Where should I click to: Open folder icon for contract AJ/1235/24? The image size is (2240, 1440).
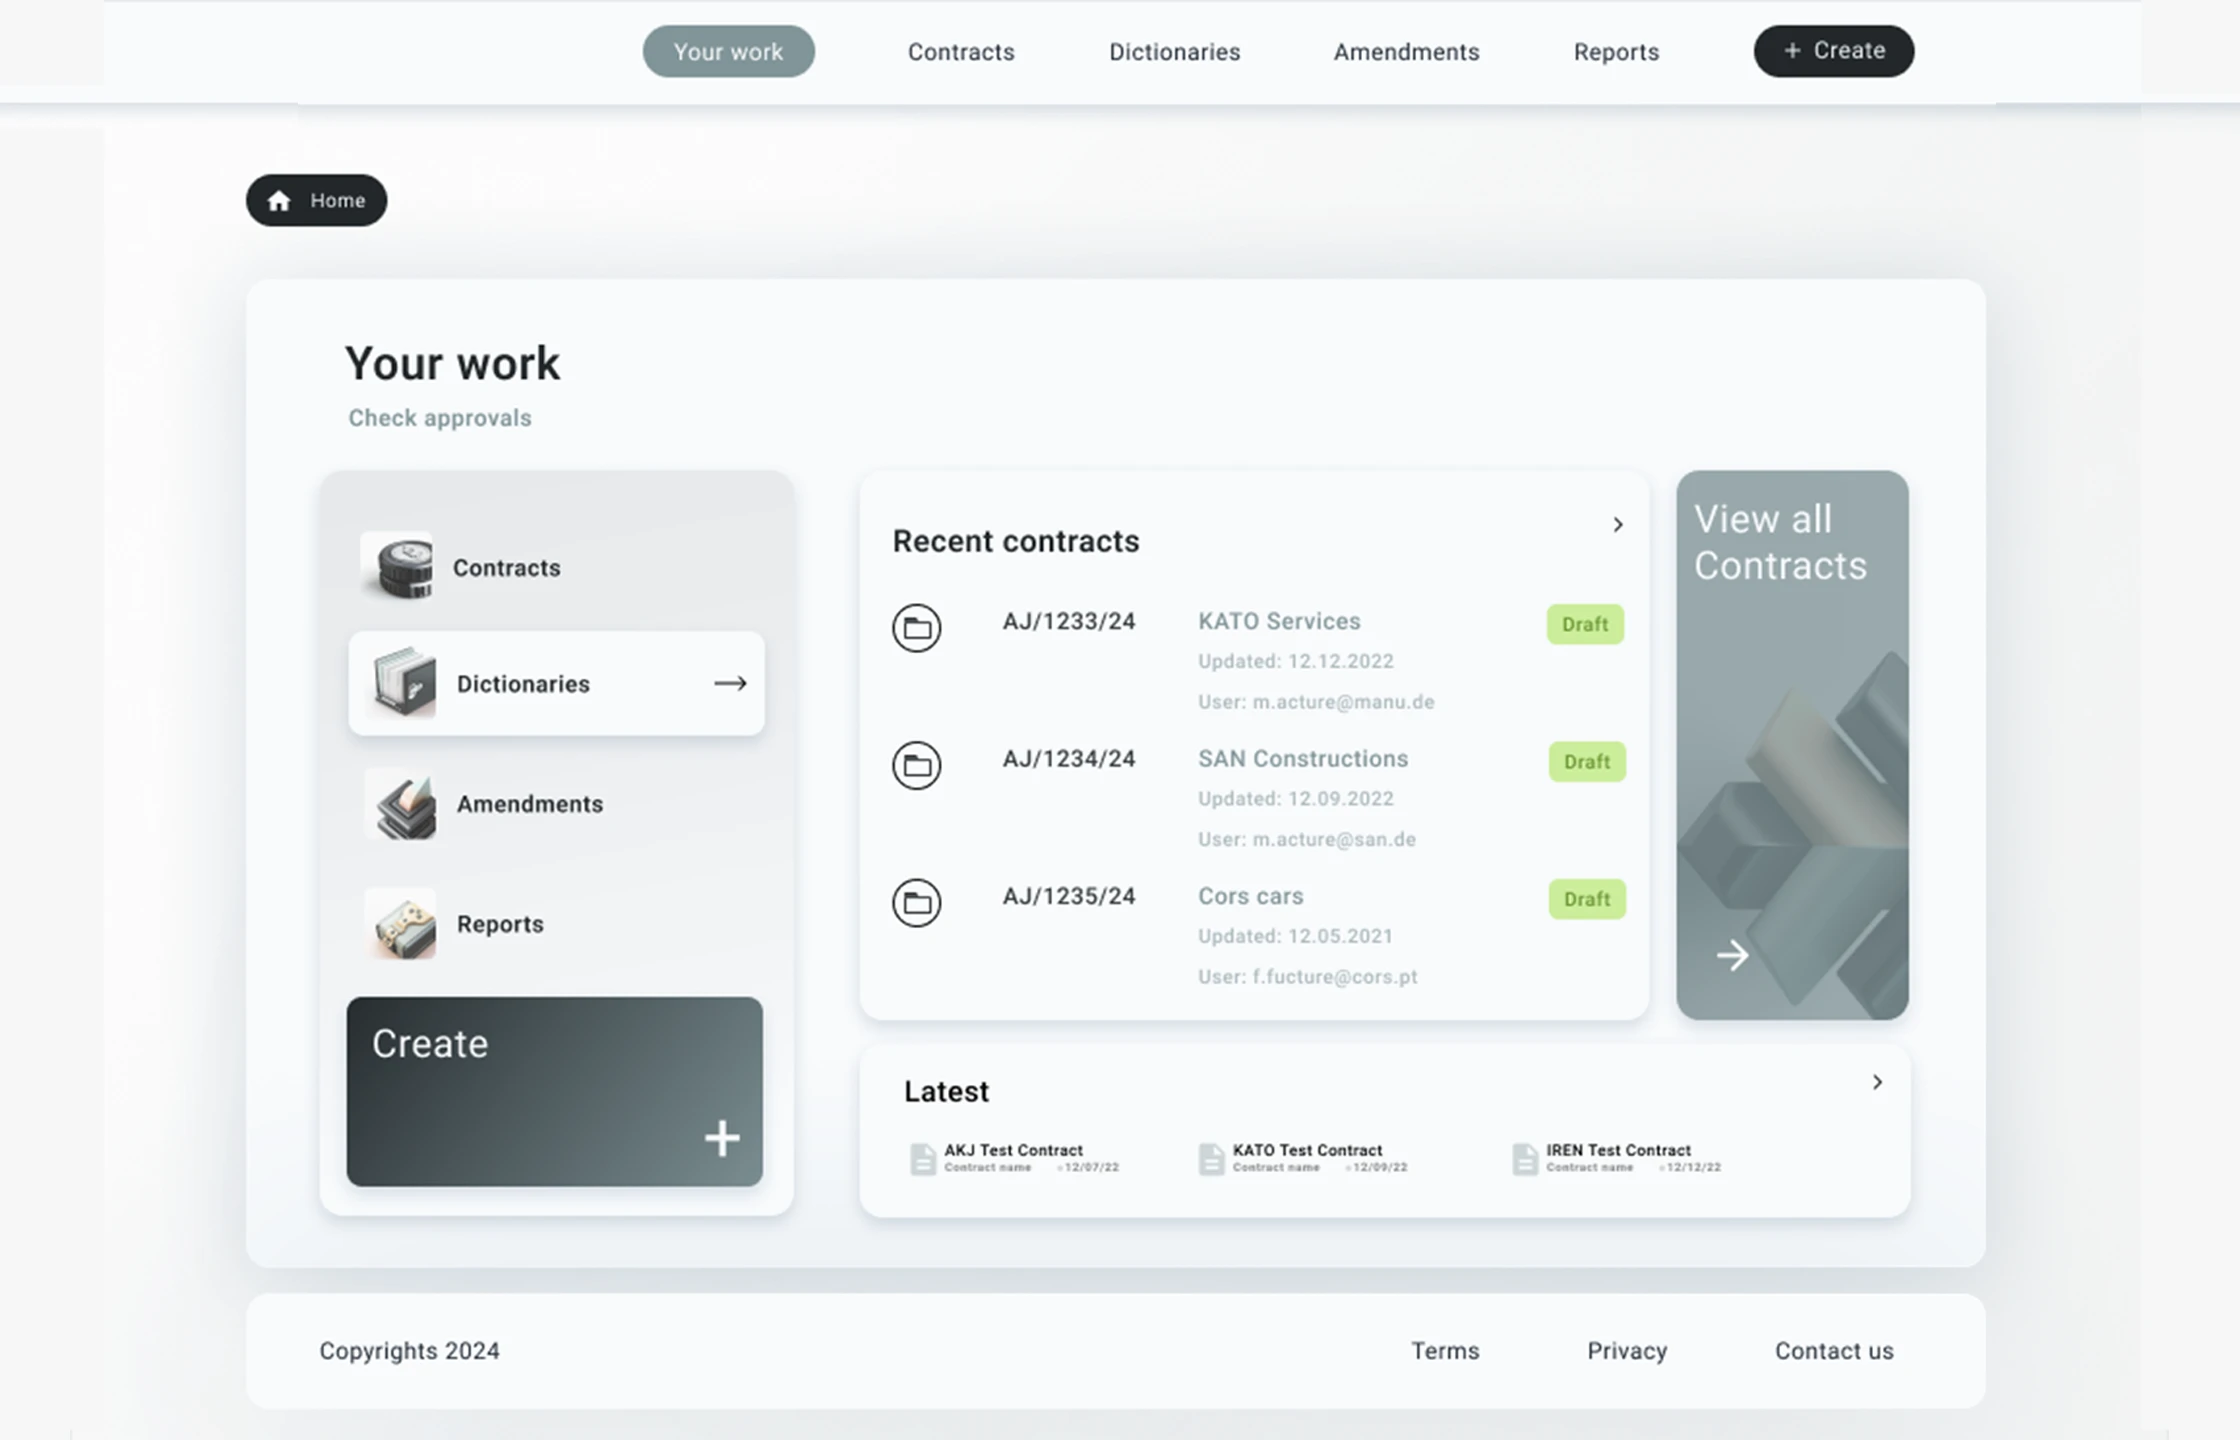[x=916, y=903]
